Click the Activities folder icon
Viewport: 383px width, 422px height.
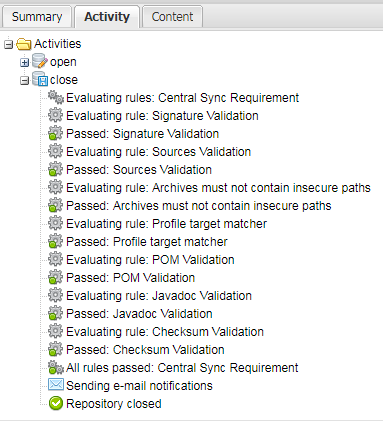pyautogui.click(x=23, y=44)
